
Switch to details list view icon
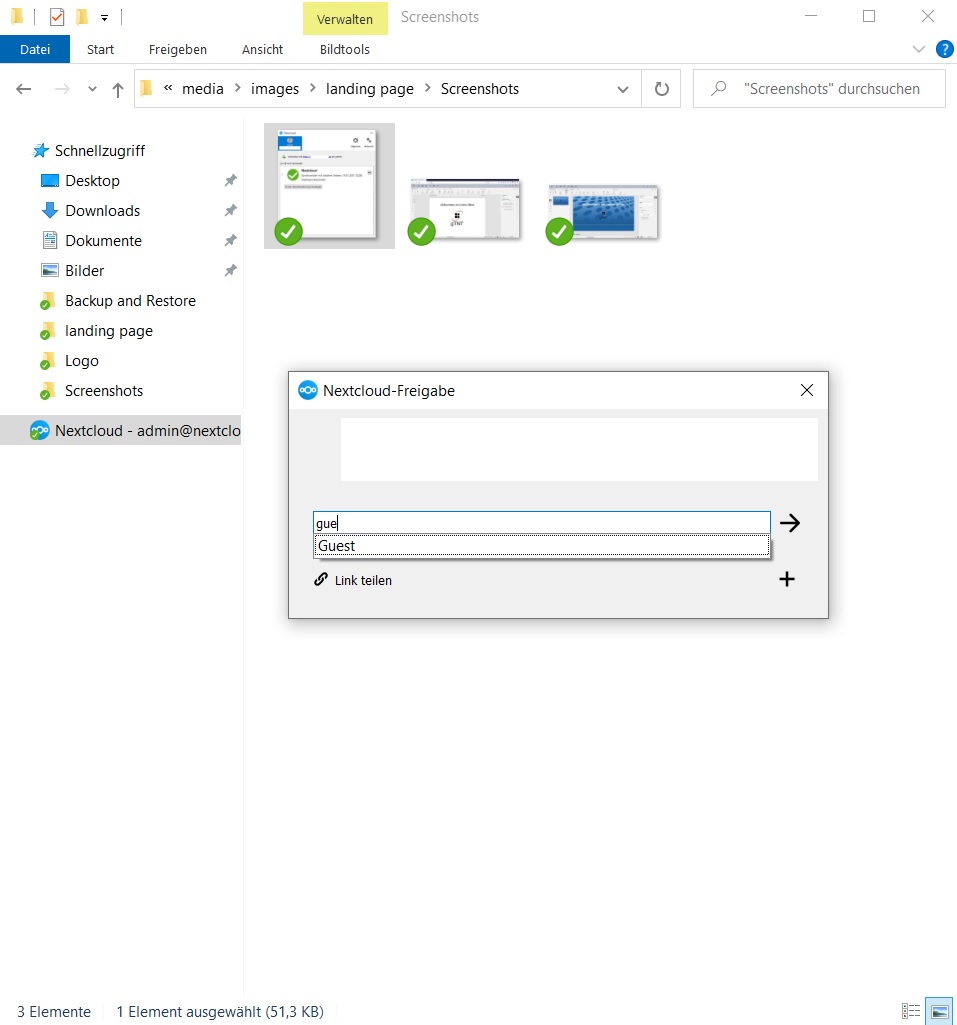[911, 1011]
